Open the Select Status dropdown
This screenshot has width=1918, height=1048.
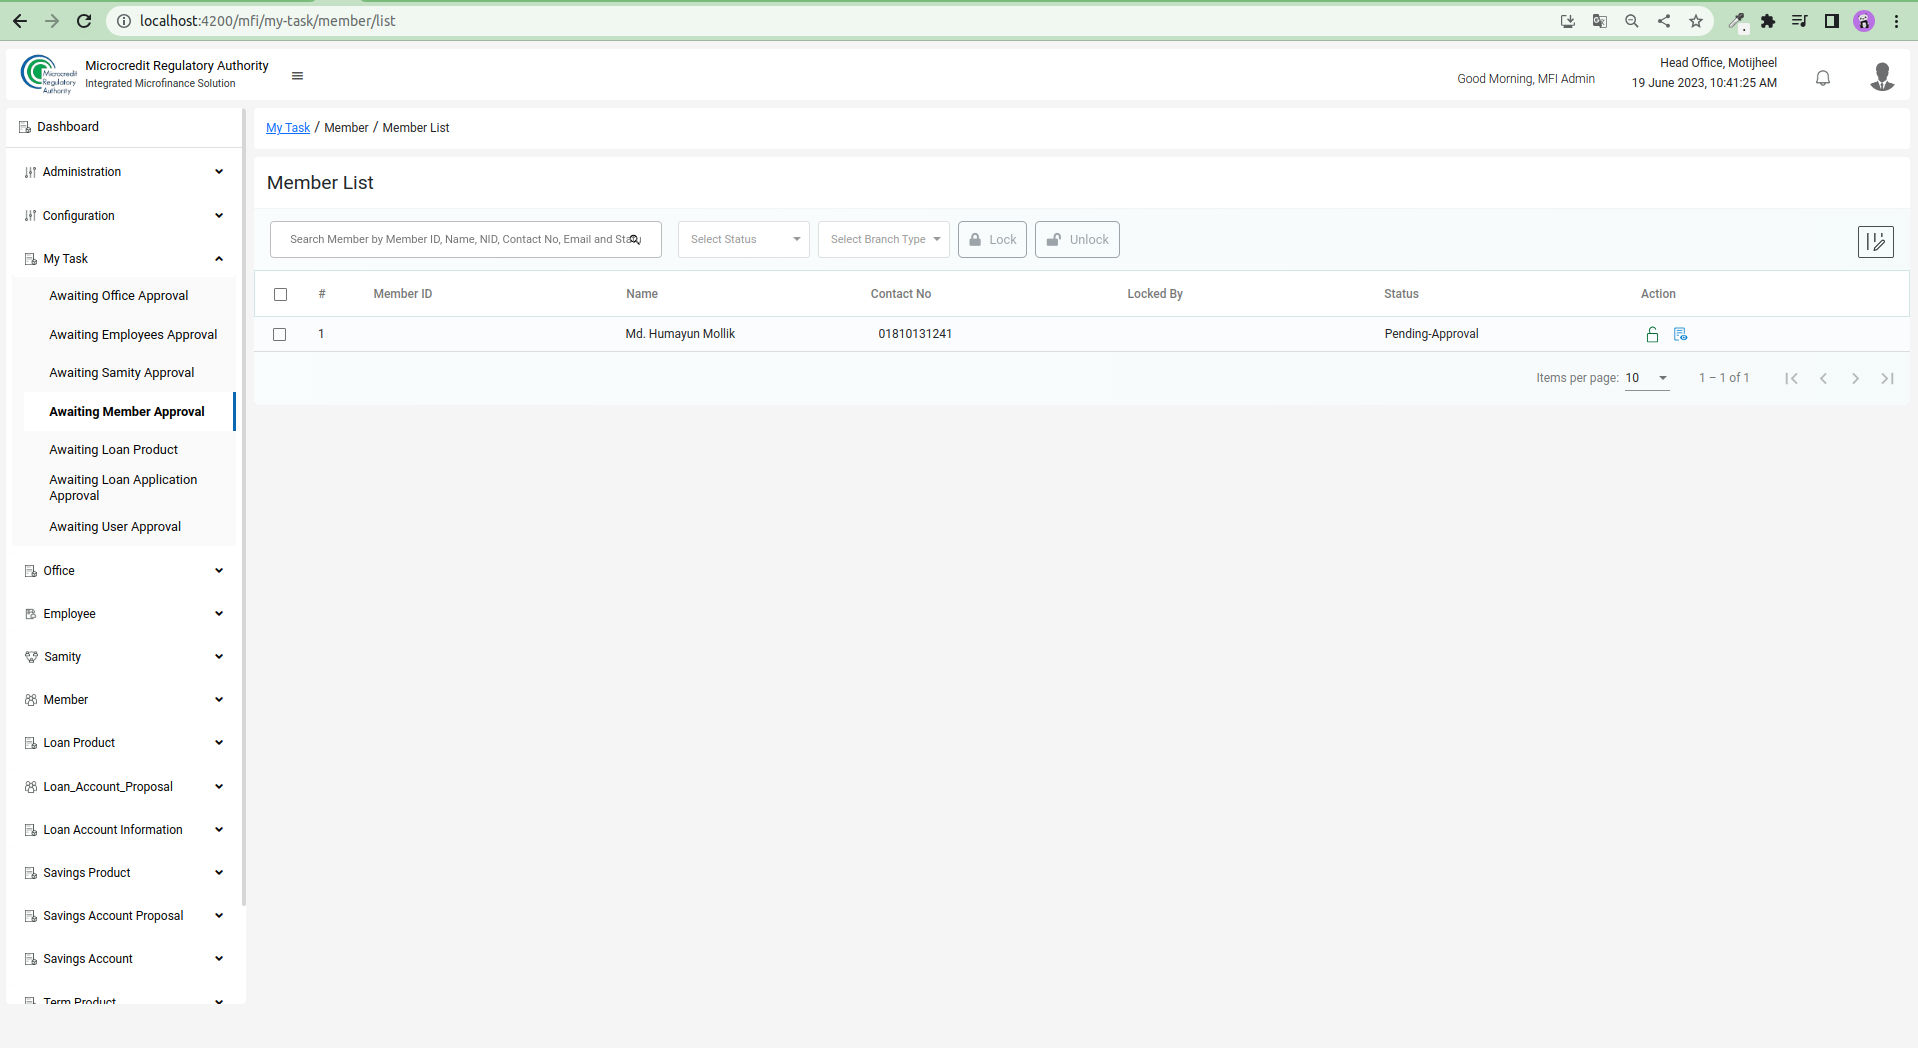tap(743, 240)
